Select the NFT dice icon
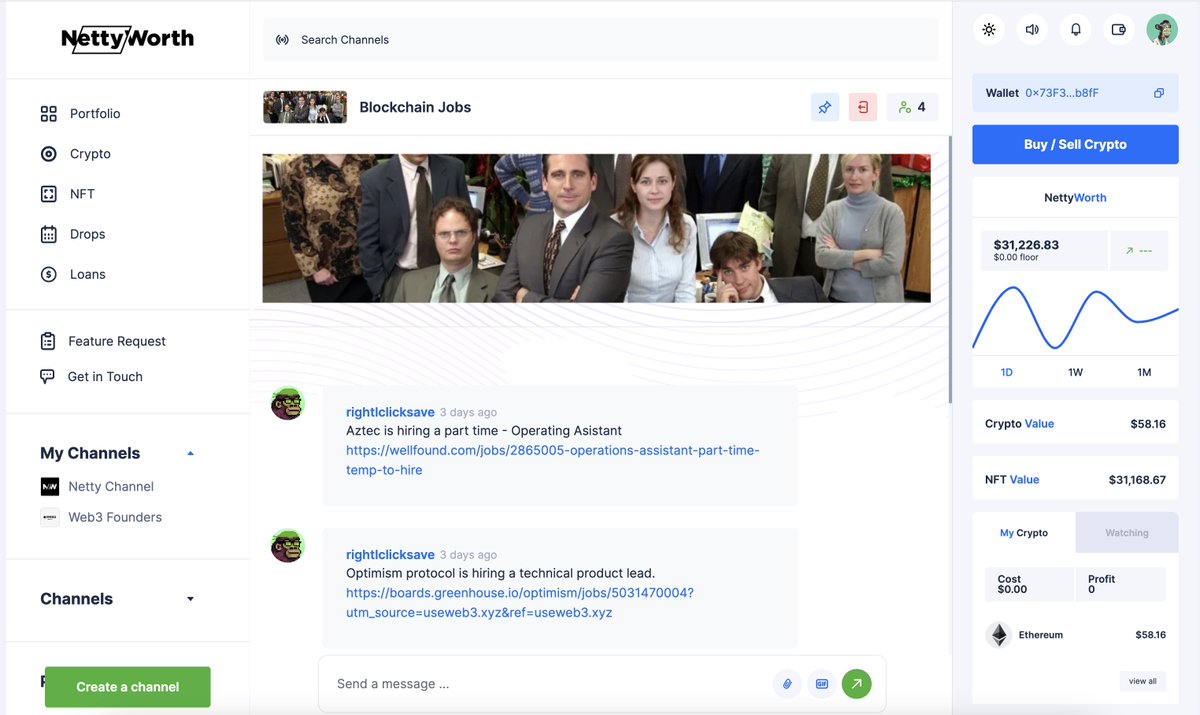The height and width of the screenshot is (715, 1200). click(48, 194)
